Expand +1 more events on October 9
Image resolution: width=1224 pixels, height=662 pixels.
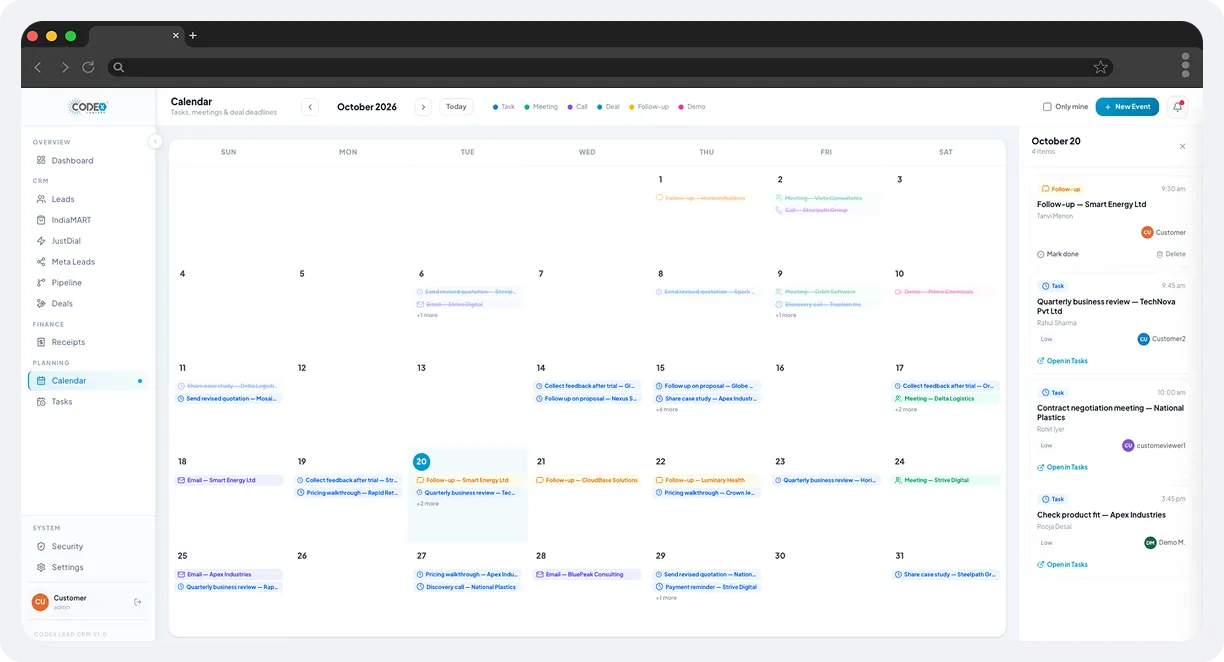click(786, 315)
